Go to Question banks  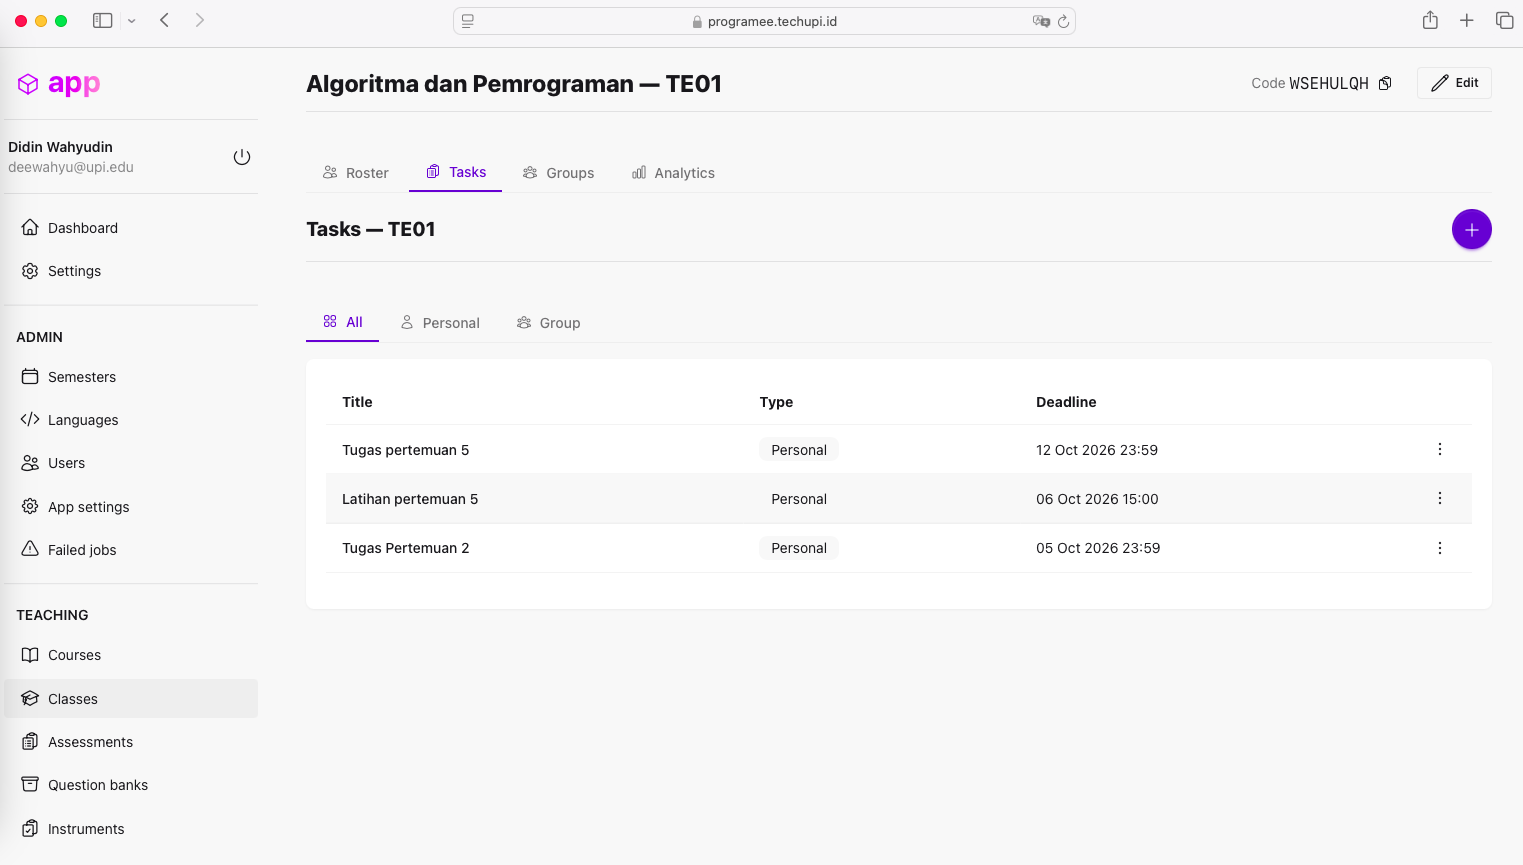pyautogui.click(x=131, y=785)
